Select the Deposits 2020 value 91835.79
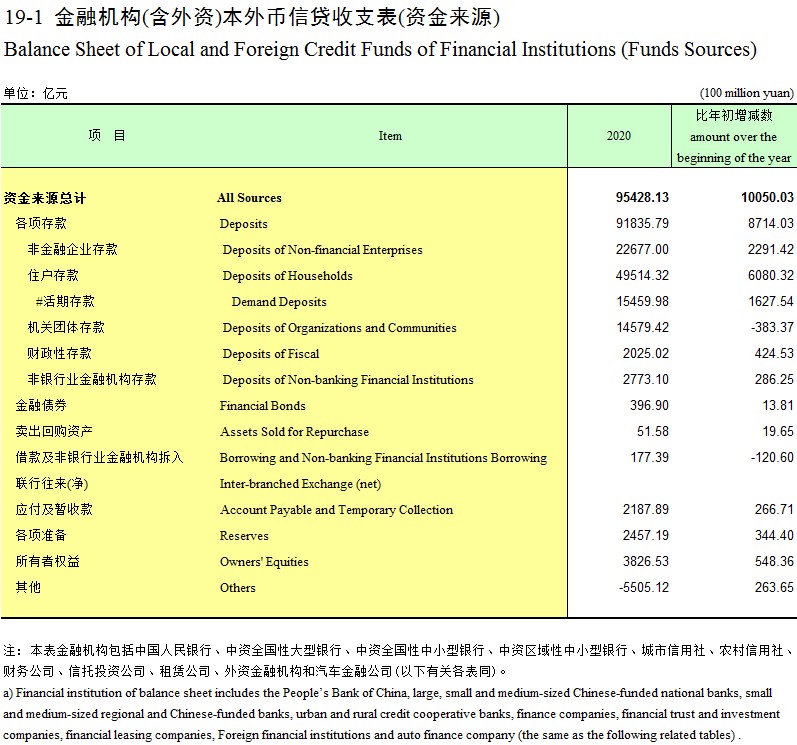This screenshot has height=745, width=797. pos(642,223)
